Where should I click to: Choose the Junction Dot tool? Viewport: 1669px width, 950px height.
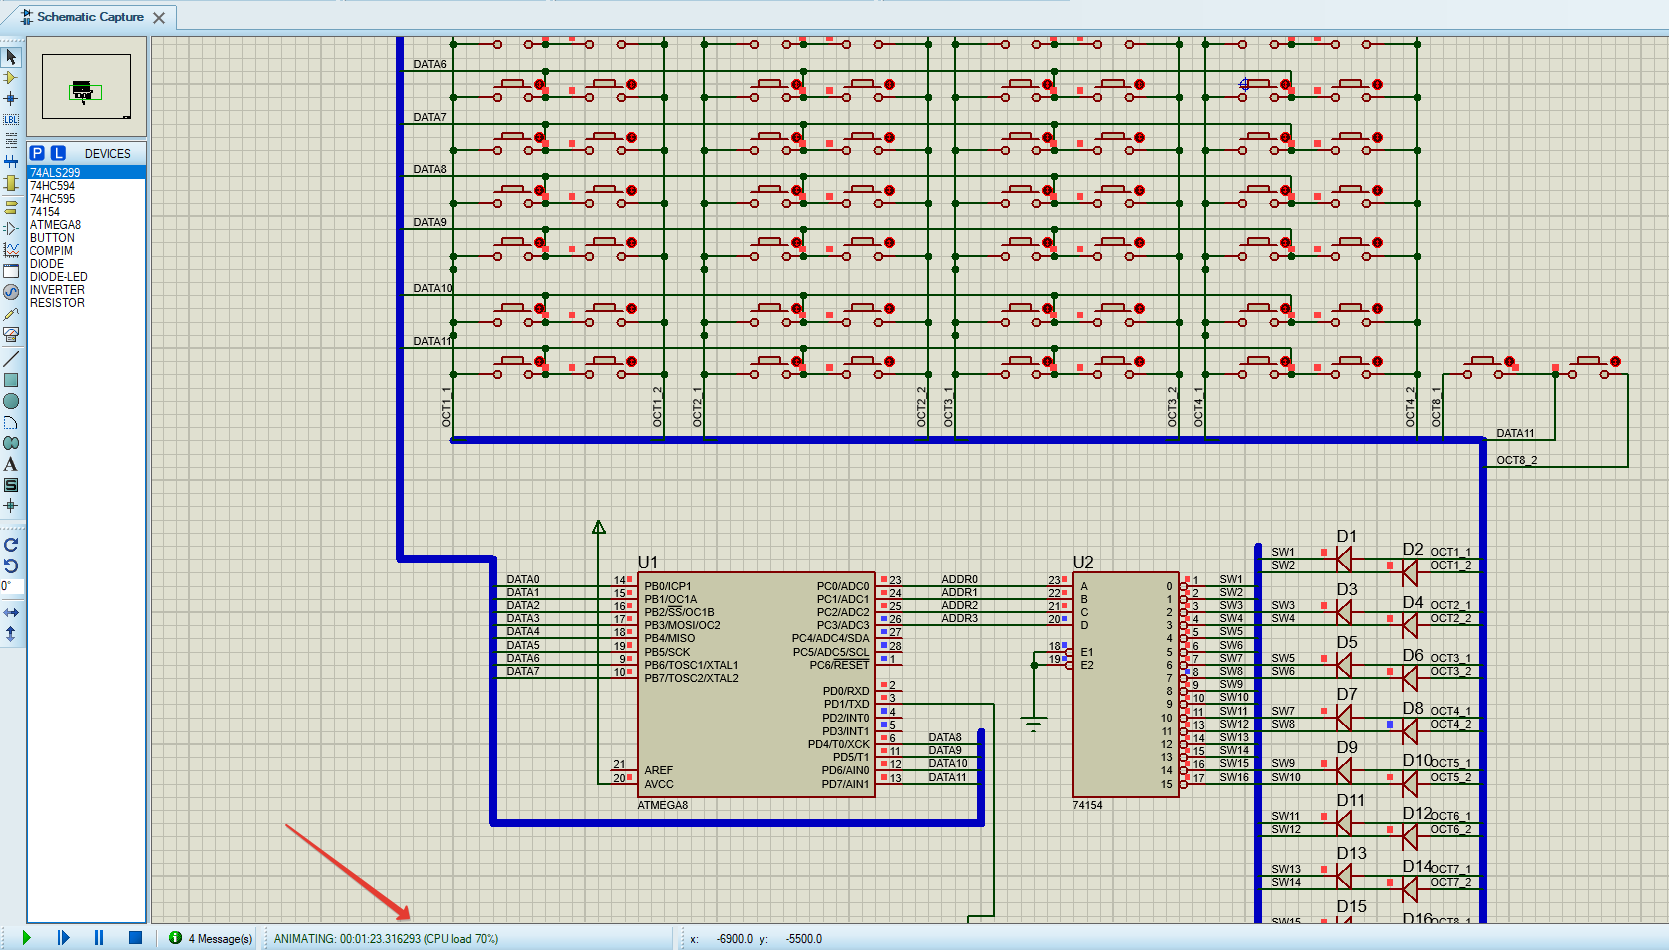[x=11, y=99]
